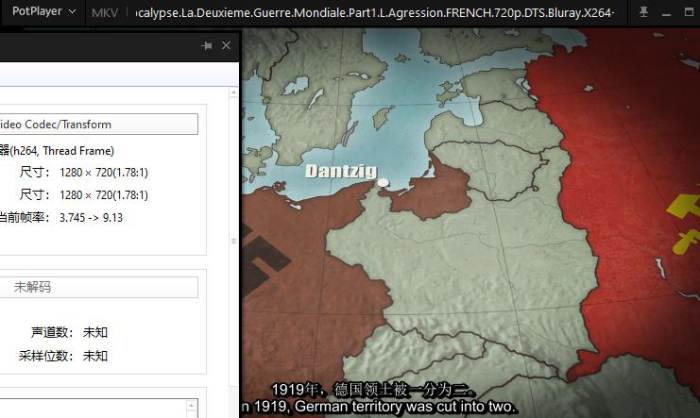Click the info panel scrollbar up arrow
700x418 pixels.
[233, 92]
